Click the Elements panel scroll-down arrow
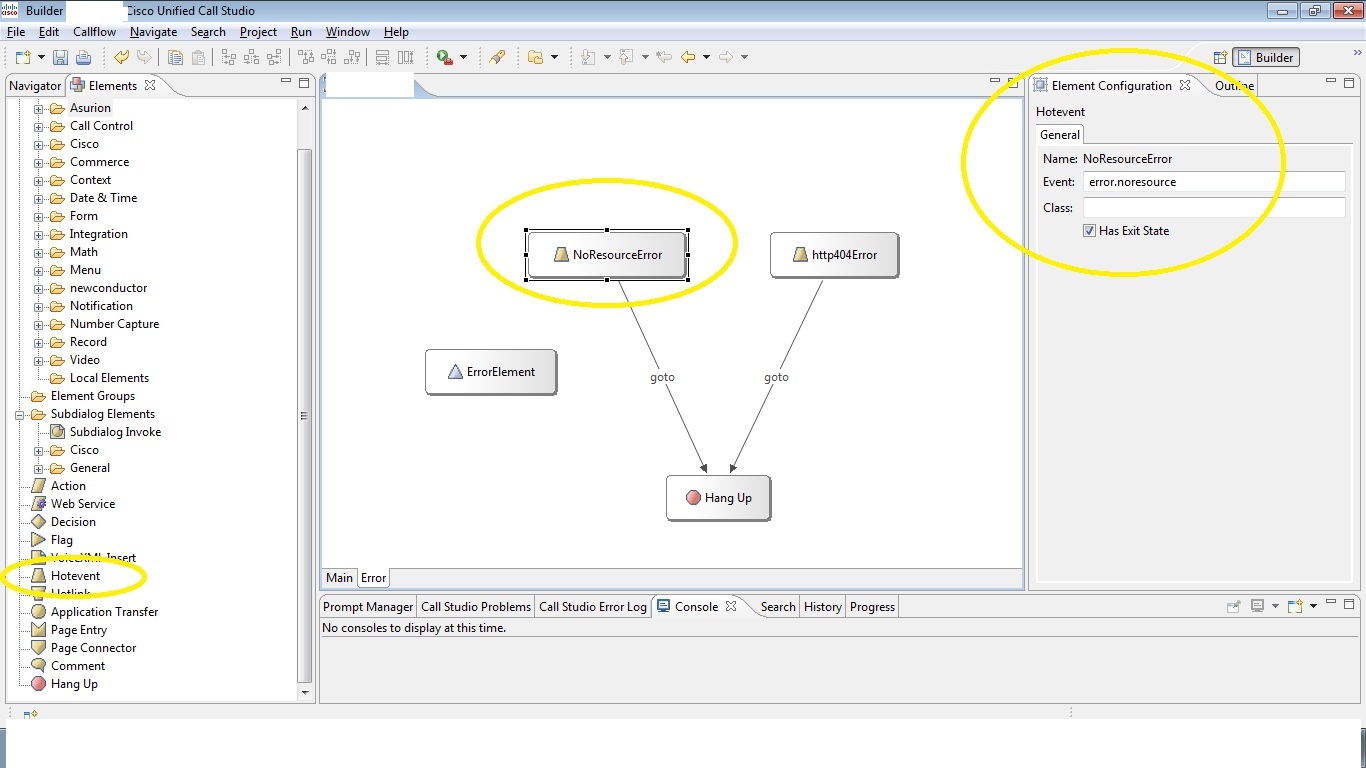Viewport: 1366px width, 768px height. pos(305,691)
